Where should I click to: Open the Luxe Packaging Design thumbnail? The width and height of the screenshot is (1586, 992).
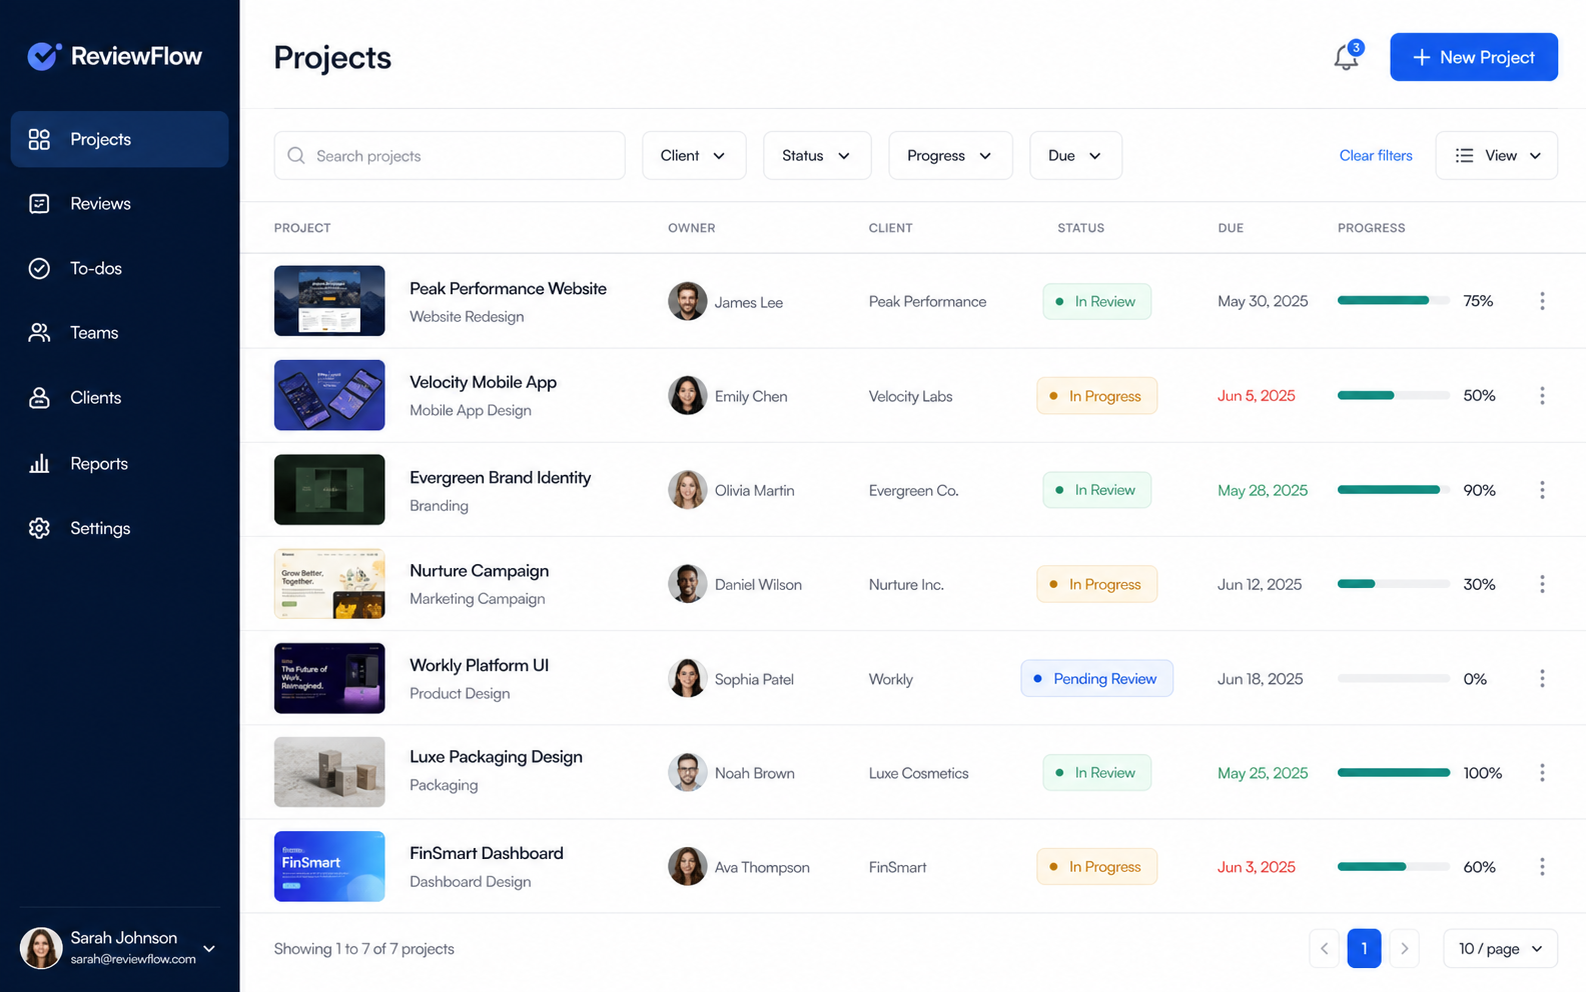329,772
